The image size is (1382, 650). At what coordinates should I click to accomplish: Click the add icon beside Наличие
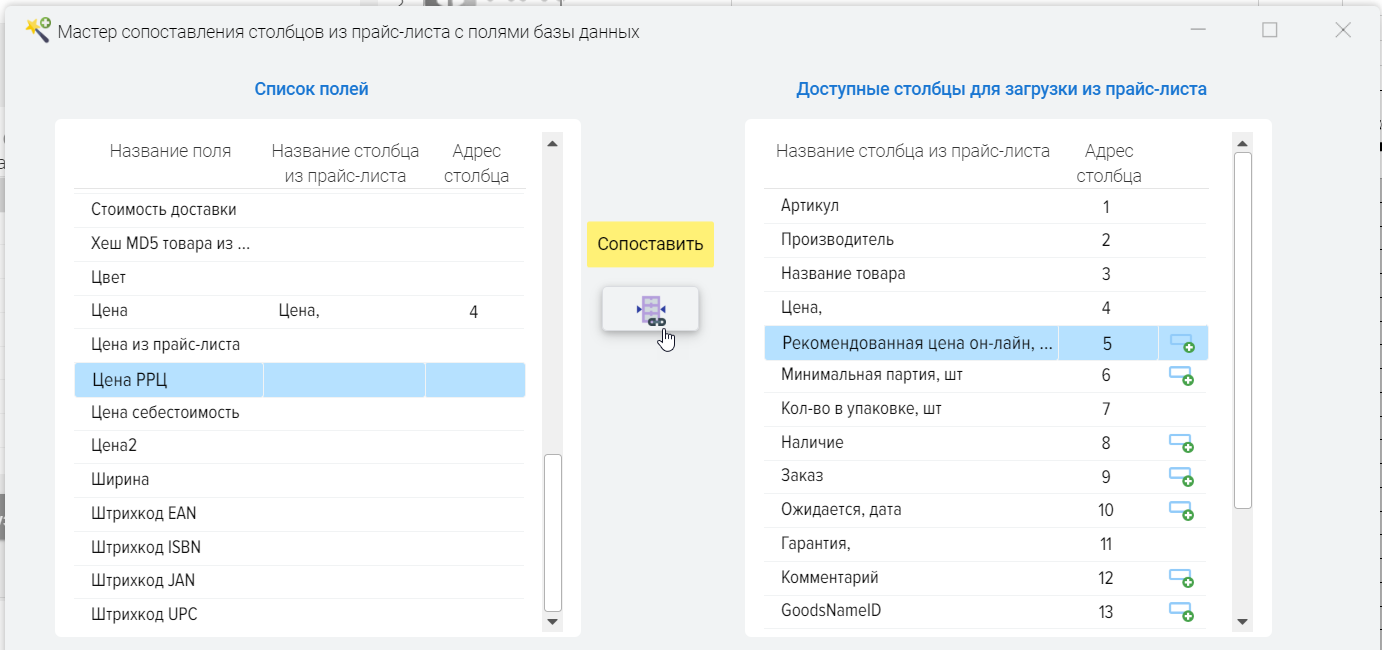(1181, 444)
